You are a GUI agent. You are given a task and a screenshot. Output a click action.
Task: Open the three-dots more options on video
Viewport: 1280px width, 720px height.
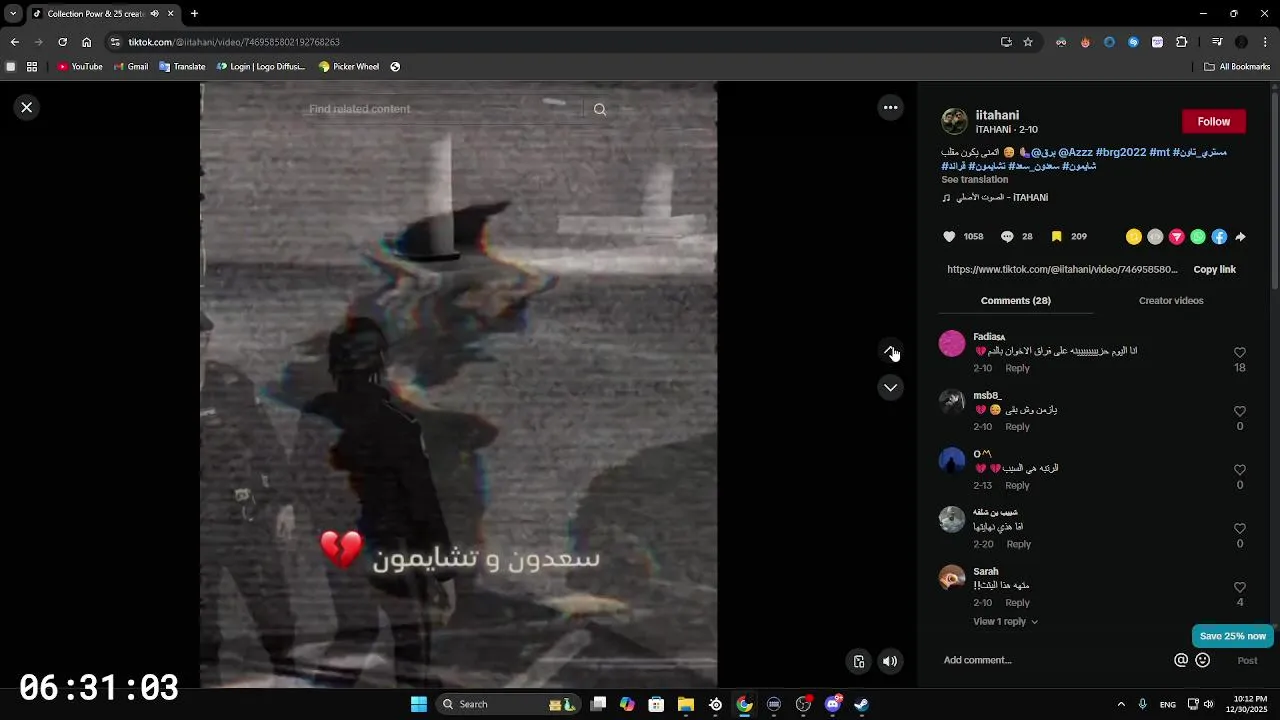pos(890,107)
